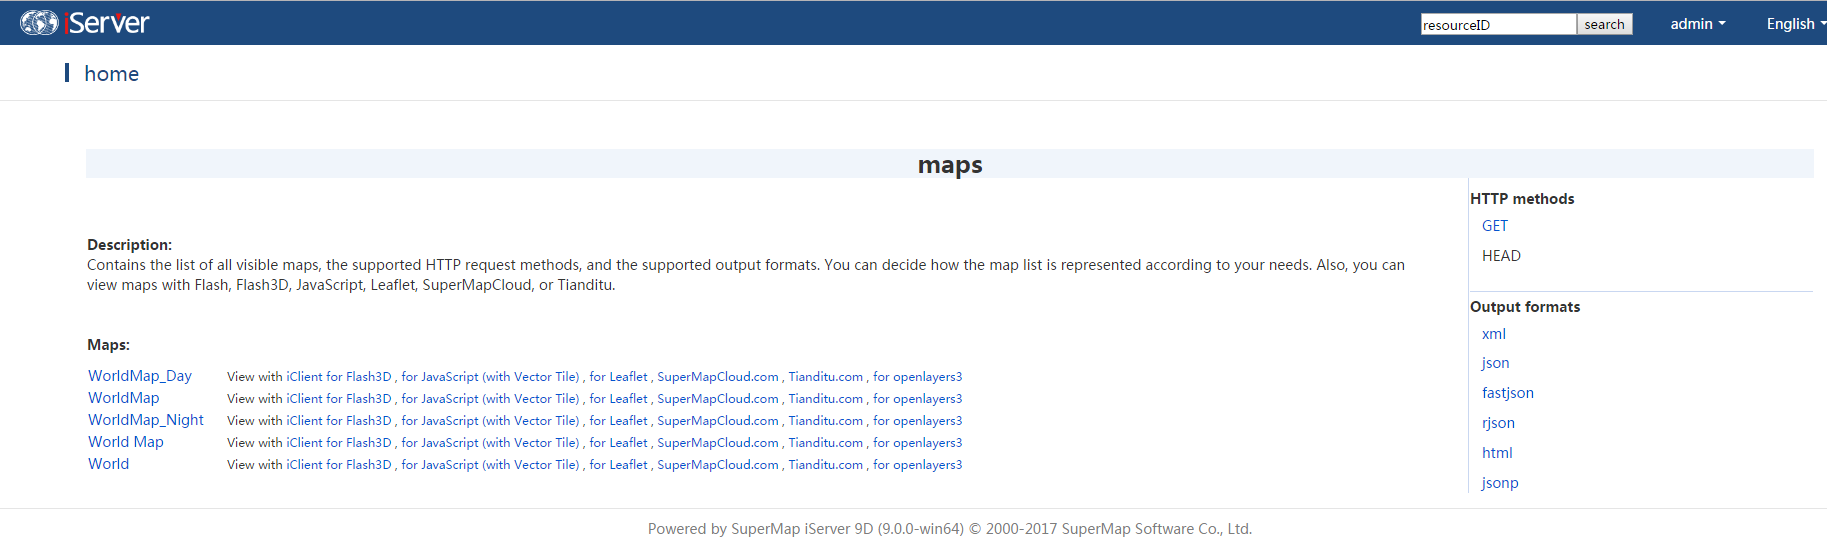View WorldMap_Day with iClient for Flash3D
This screenshot has width=1827, height=538.
[x=339, y=377]
